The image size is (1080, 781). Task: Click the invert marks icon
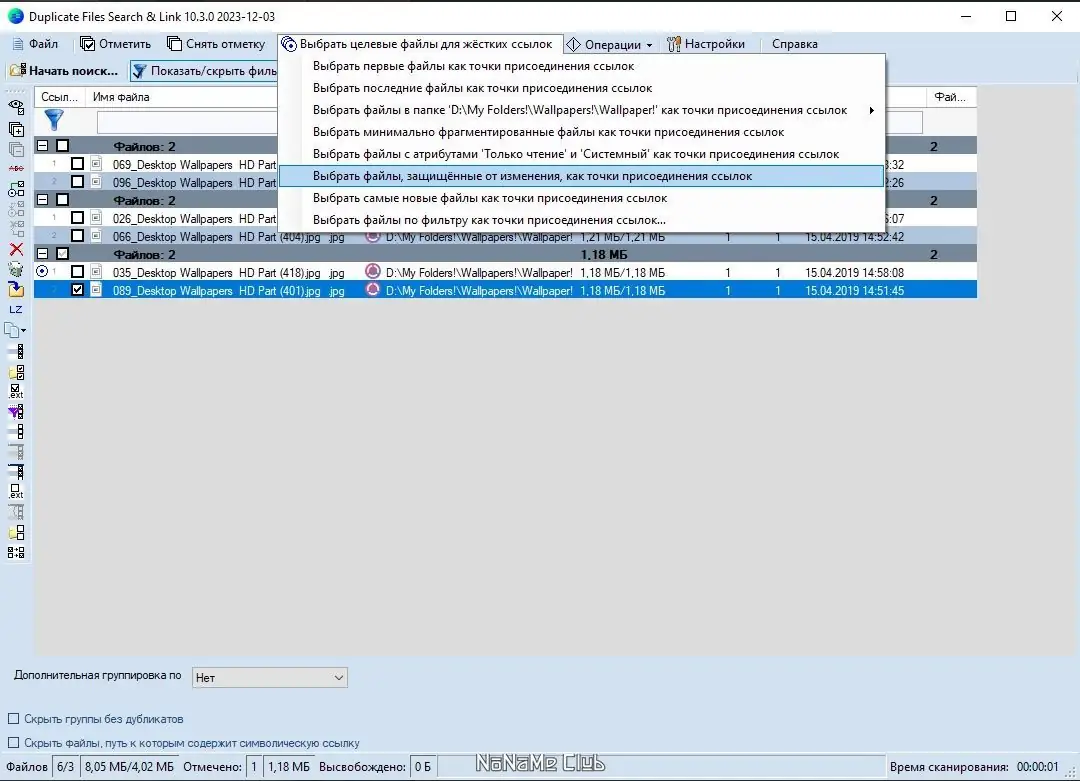(x=16, y=552)
